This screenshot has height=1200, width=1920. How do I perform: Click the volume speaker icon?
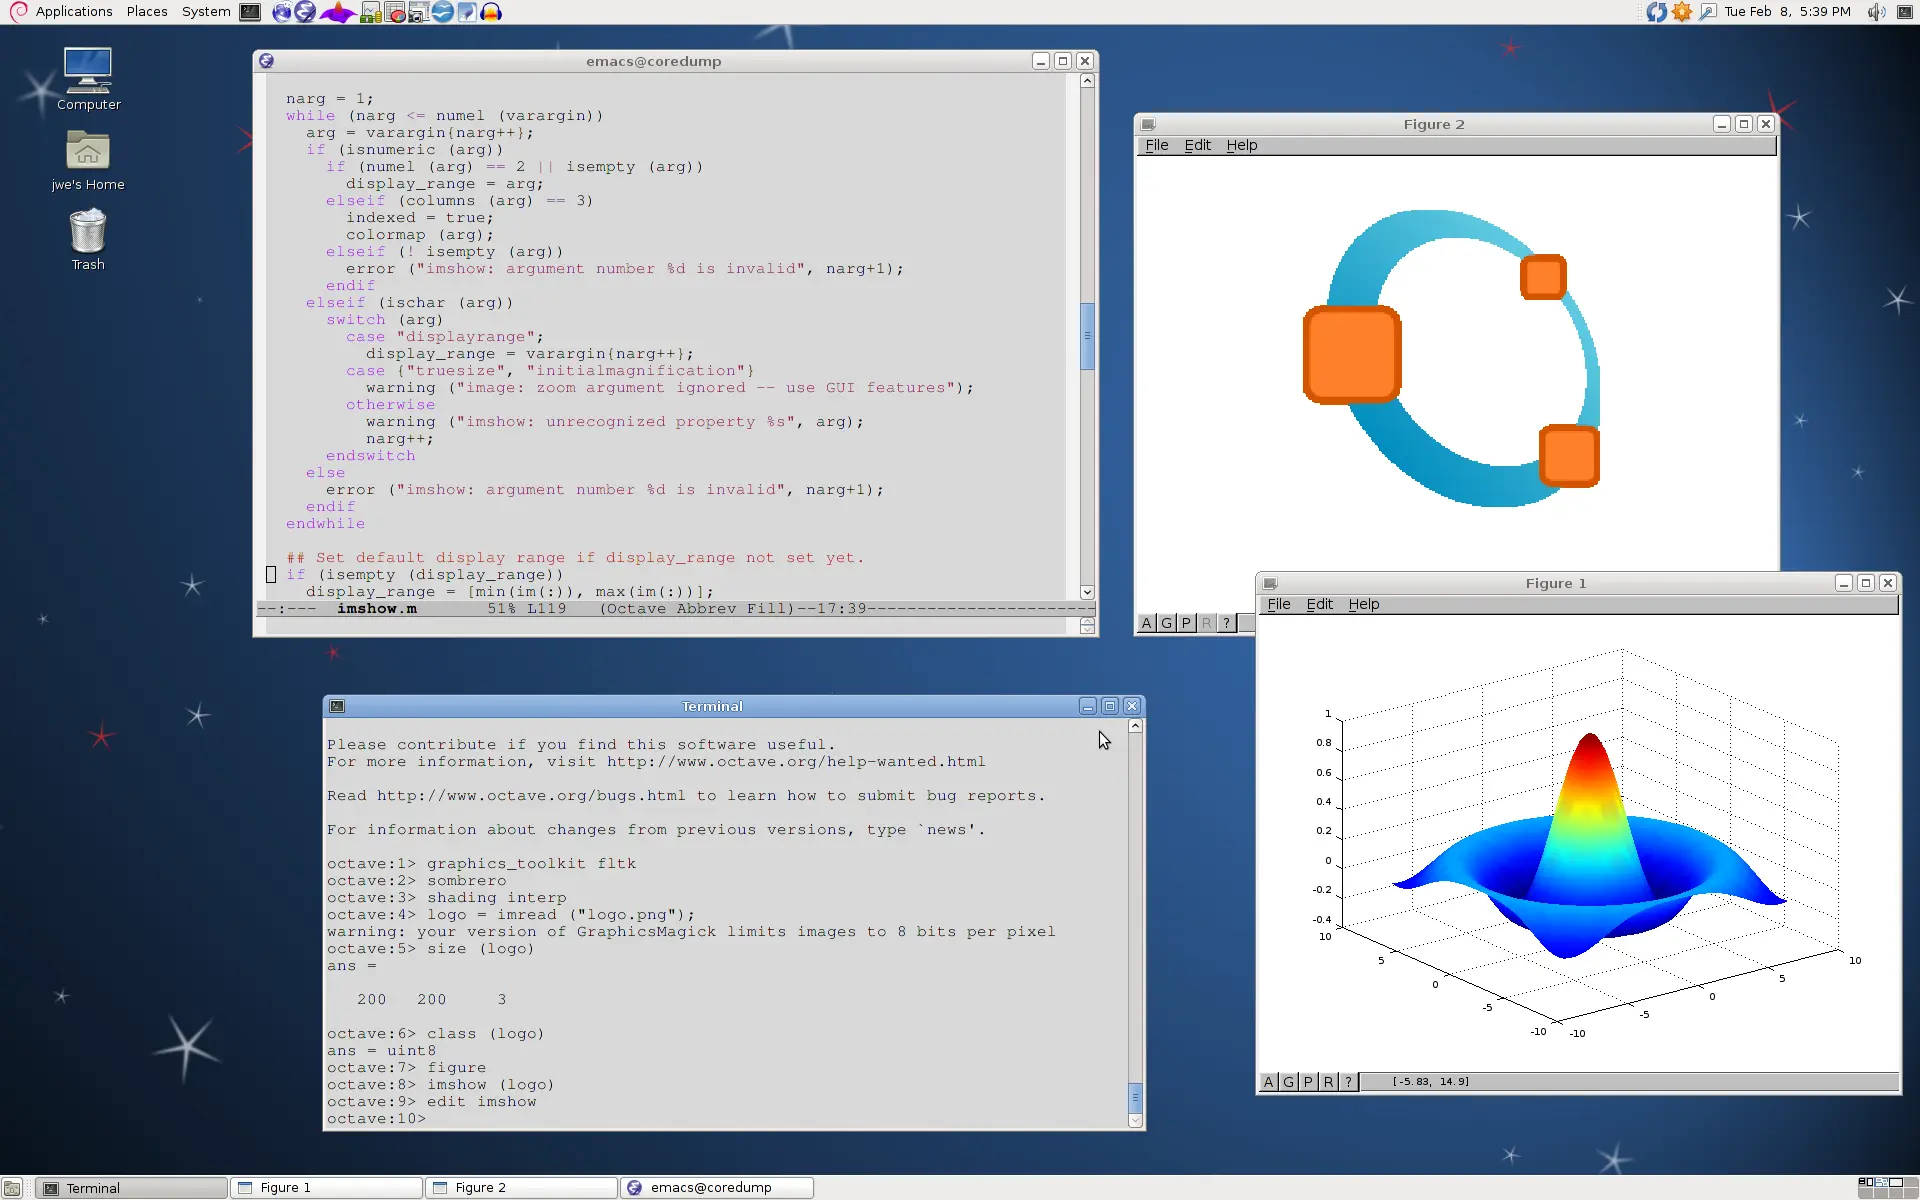tap(1876, 12)
